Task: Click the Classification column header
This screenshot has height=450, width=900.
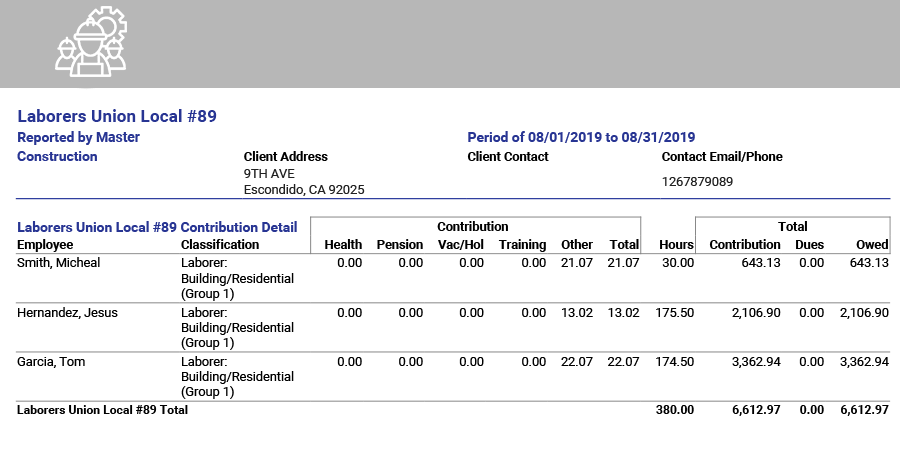Action: [x=220, y=244]
